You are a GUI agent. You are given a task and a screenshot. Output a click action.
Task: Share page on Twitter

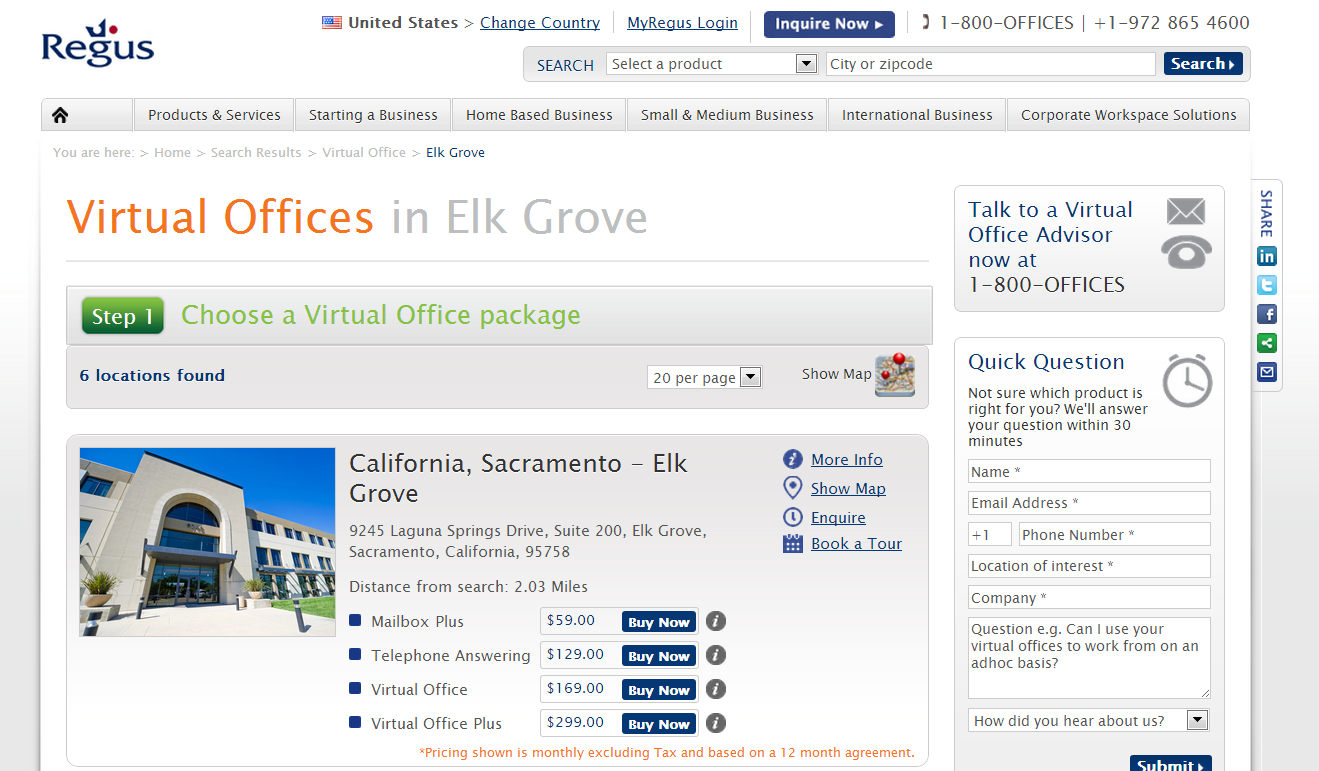click(x=1267, y=285)
